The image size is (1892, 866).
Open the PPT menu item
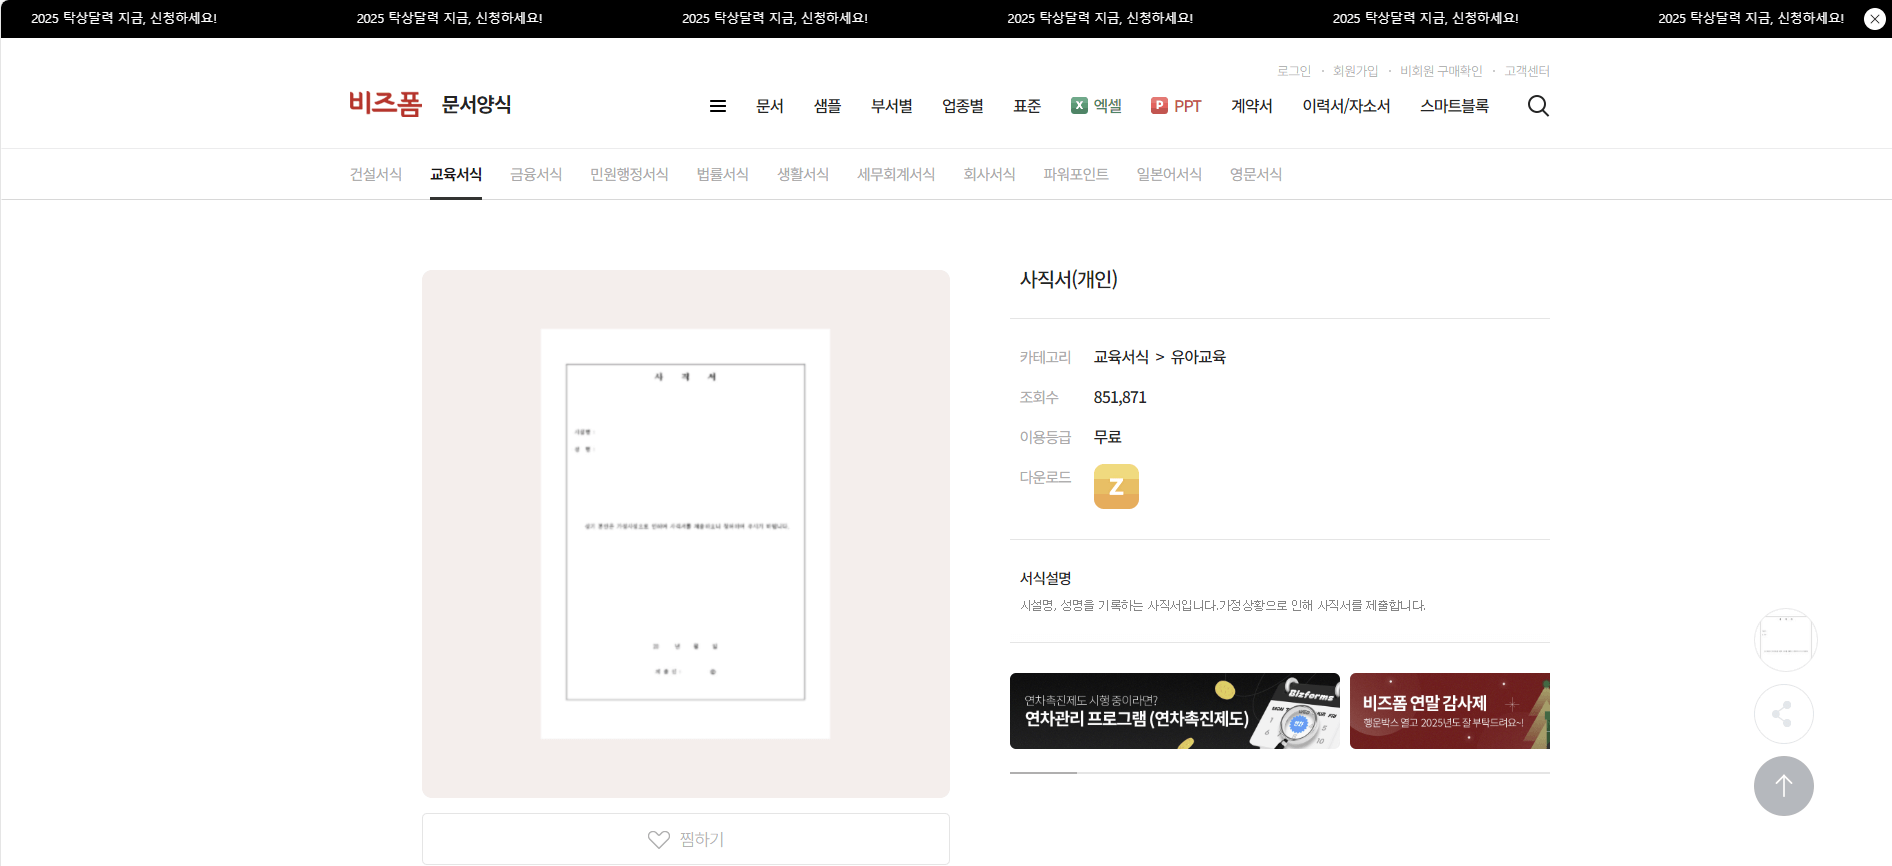tap(1176, 106)
